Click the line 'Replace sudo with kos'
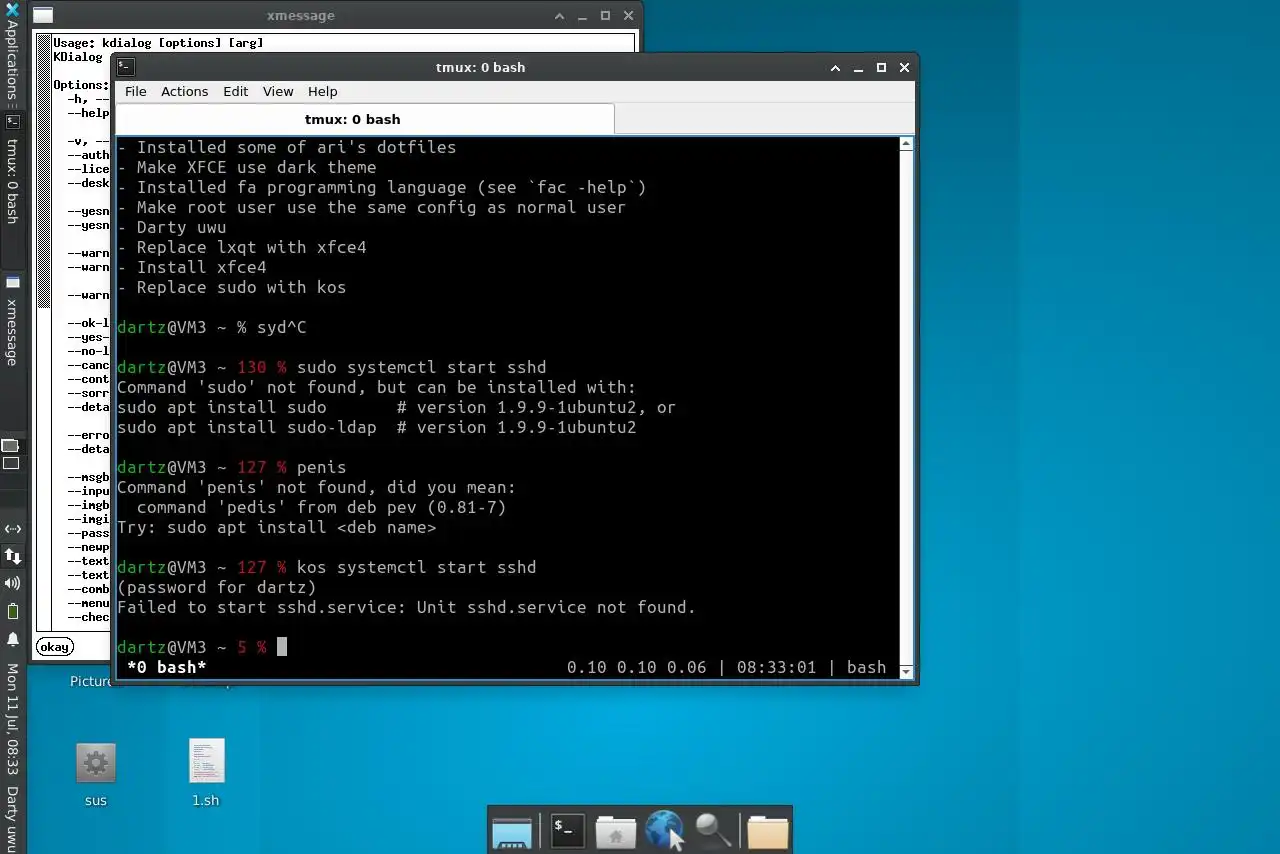Screen dimensions: 1280x854 pyautogui.click(x=231, y=287)
